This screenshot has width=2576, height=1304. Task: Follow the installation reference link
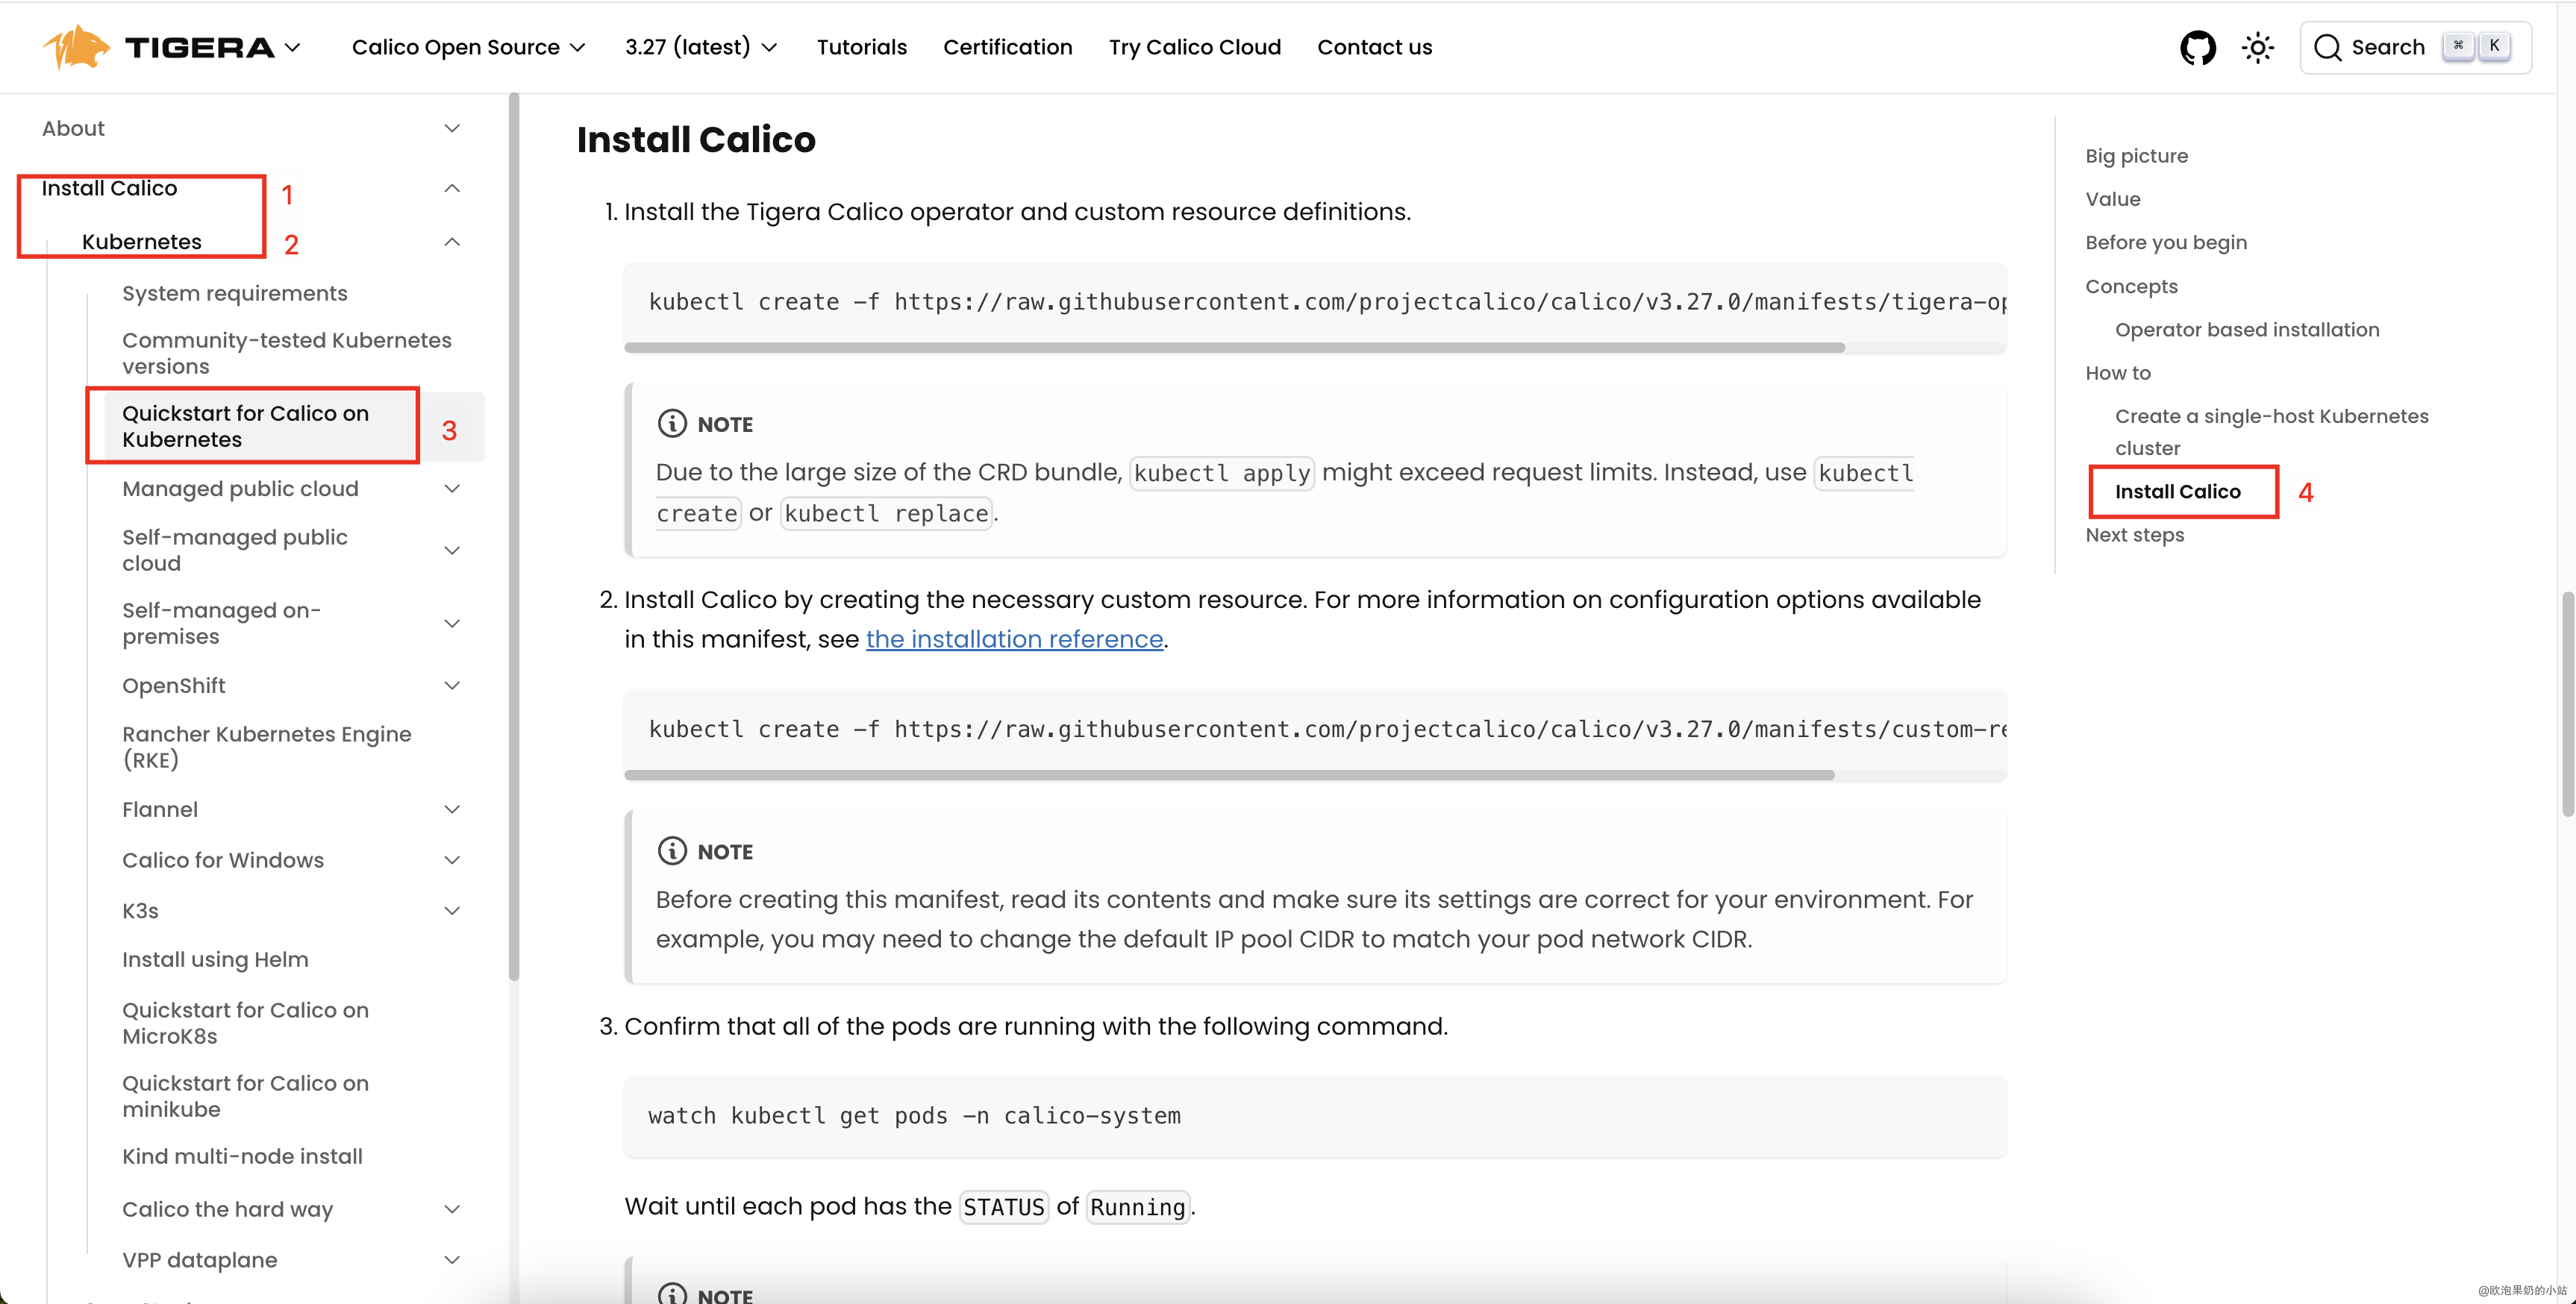tap(1014, 639)
